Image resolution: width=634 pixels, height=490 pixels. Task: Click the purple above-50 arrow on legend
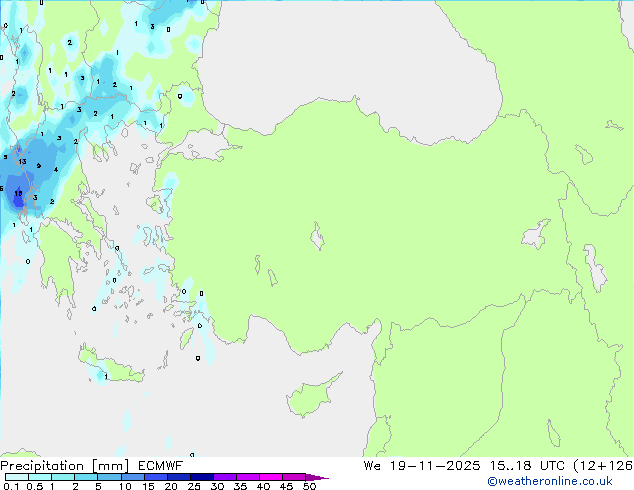tap(317, 477)
